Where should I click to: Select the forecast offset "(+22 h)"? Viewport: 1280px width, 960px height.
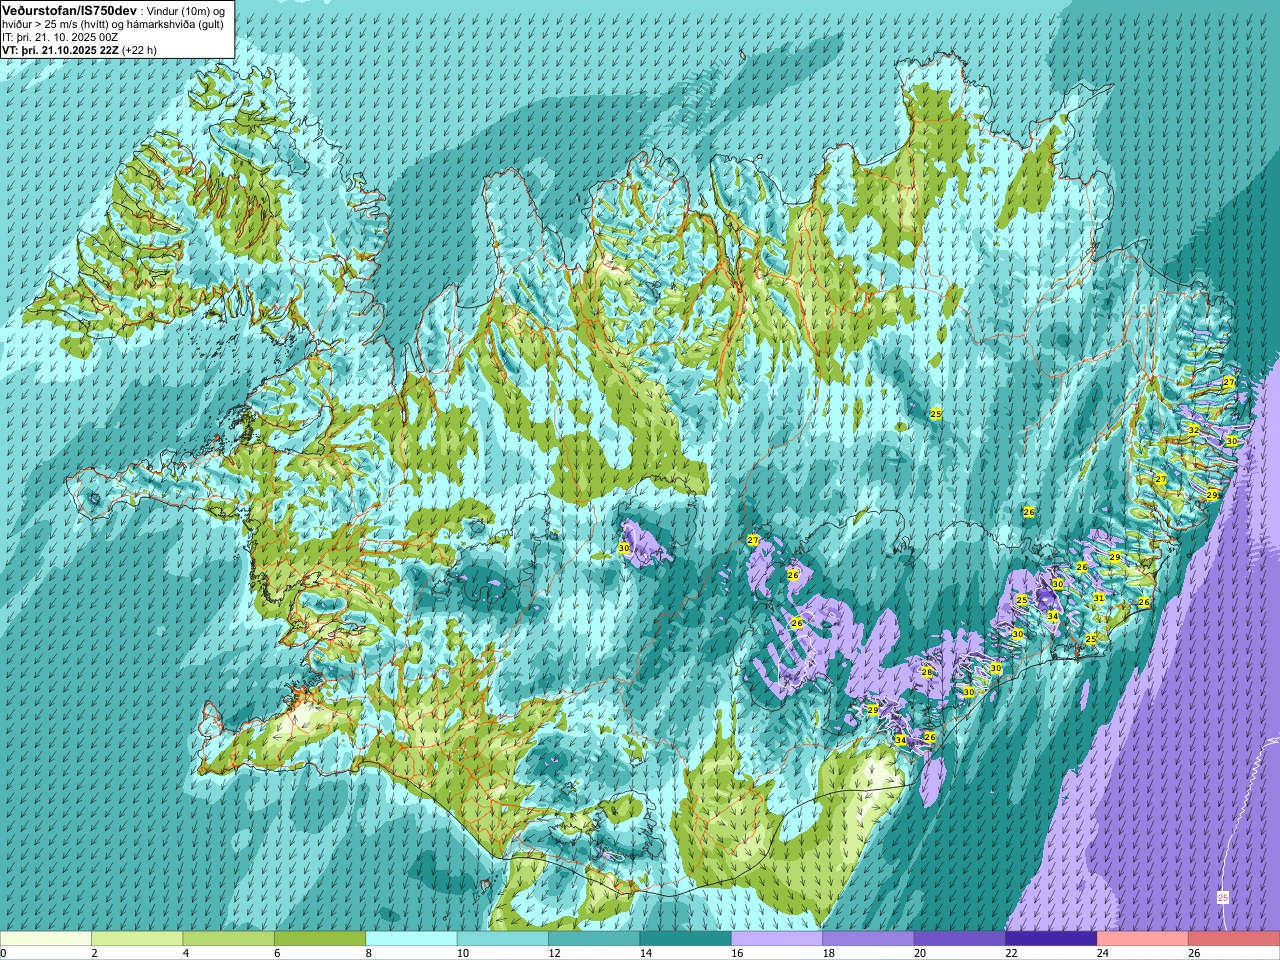coord(139,50)
